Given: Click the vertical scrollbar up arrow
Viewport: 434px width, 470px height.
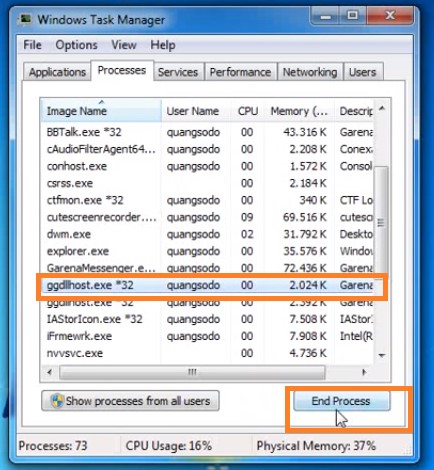Looking at the screenshot, I should click(382, 108).
